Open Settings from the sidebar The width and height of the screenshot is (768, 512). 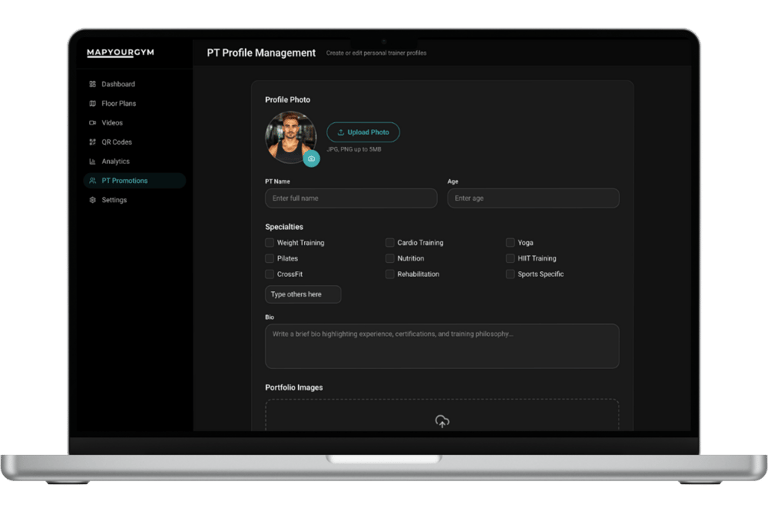coord(134,200)
